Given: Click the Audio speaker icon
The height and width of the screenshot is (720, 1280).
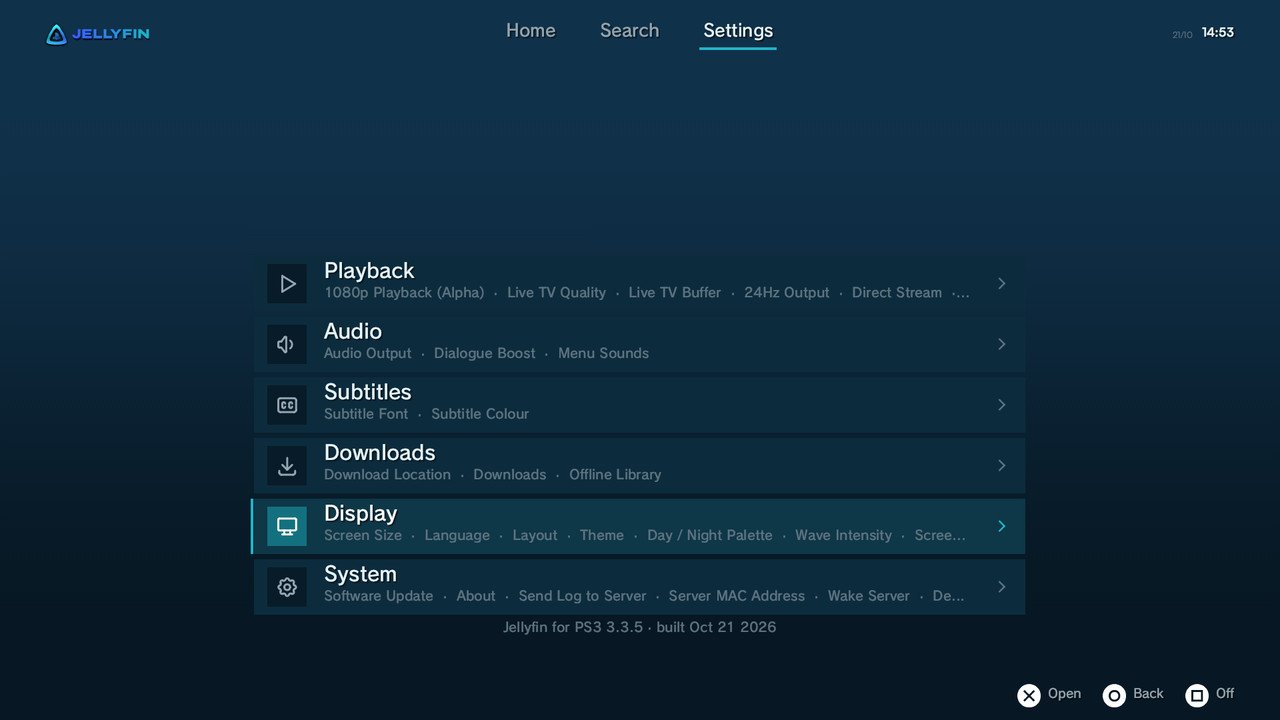Looking at the screenshot, I should pos(287,344).
